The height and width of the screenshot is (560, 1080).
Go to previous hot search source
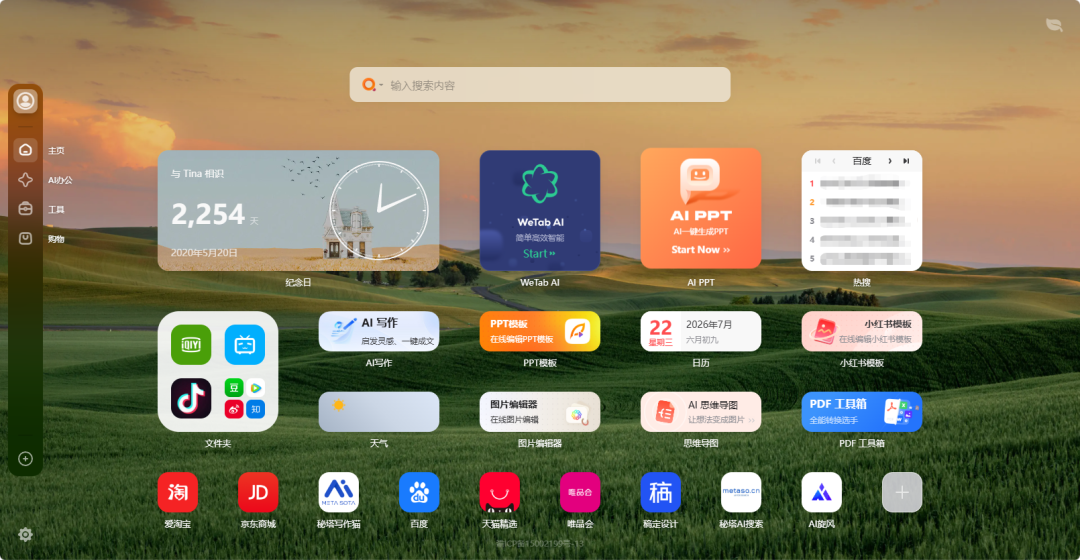pyautogui.click(x=834, y=161)
